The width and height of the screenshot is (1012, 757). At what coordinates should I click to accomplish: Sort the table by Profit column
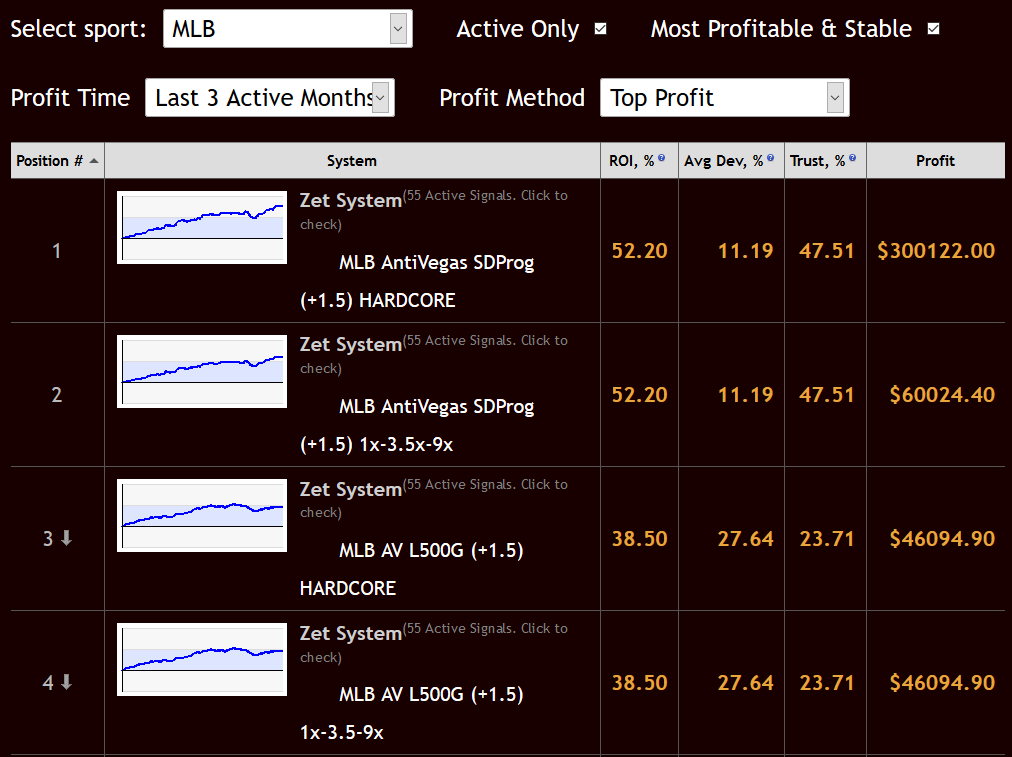point(935,160)
